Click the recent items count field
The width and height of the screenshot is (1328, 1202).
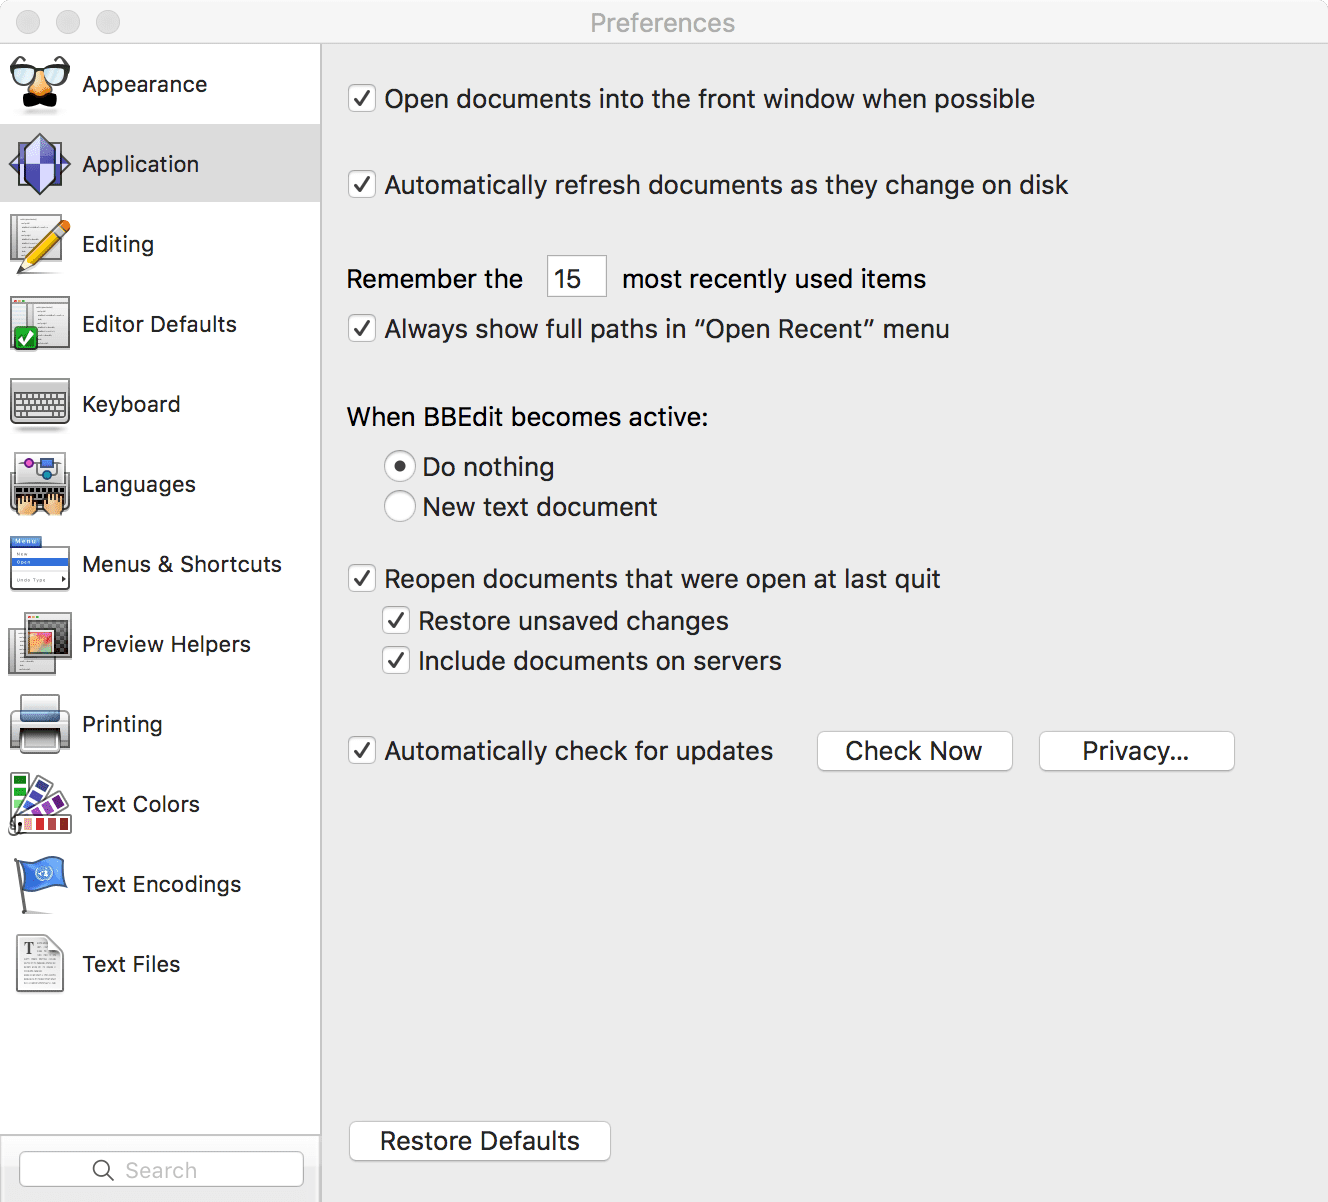577,276
